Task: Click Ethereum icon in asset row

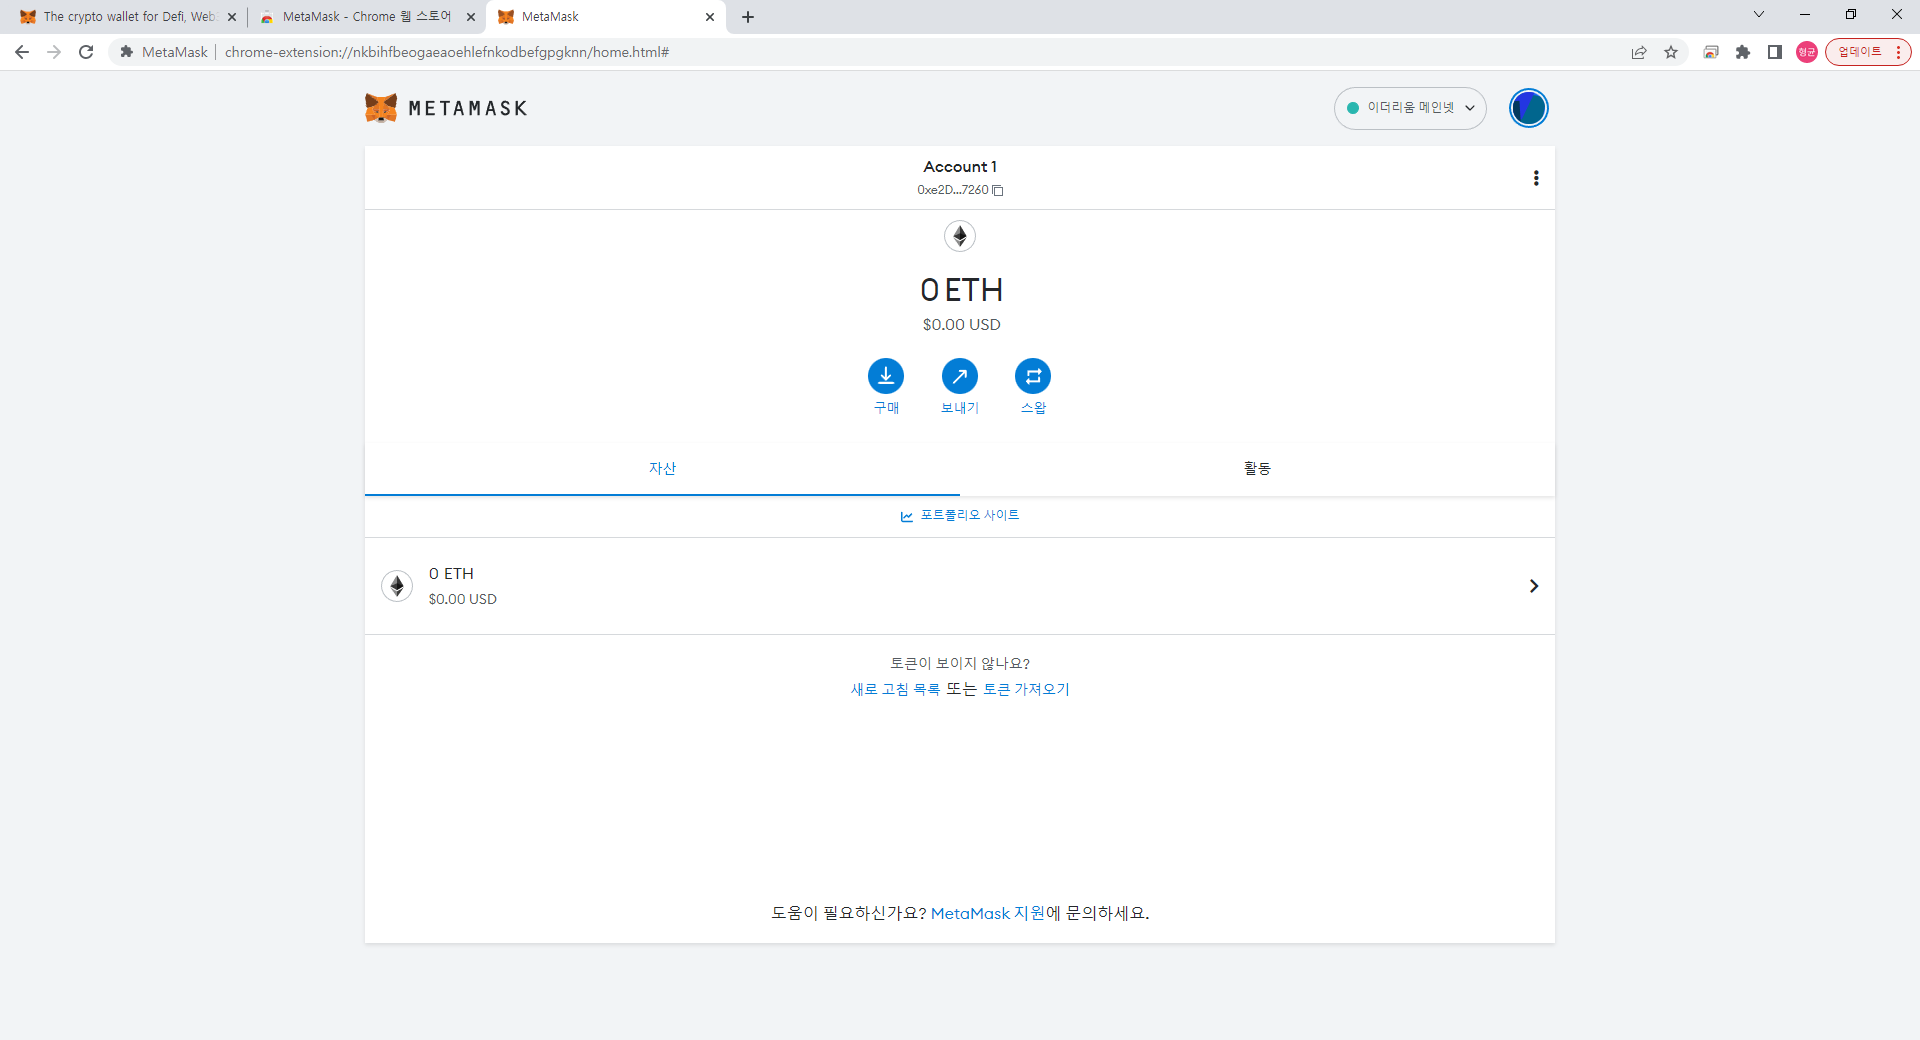Action: 397,586
